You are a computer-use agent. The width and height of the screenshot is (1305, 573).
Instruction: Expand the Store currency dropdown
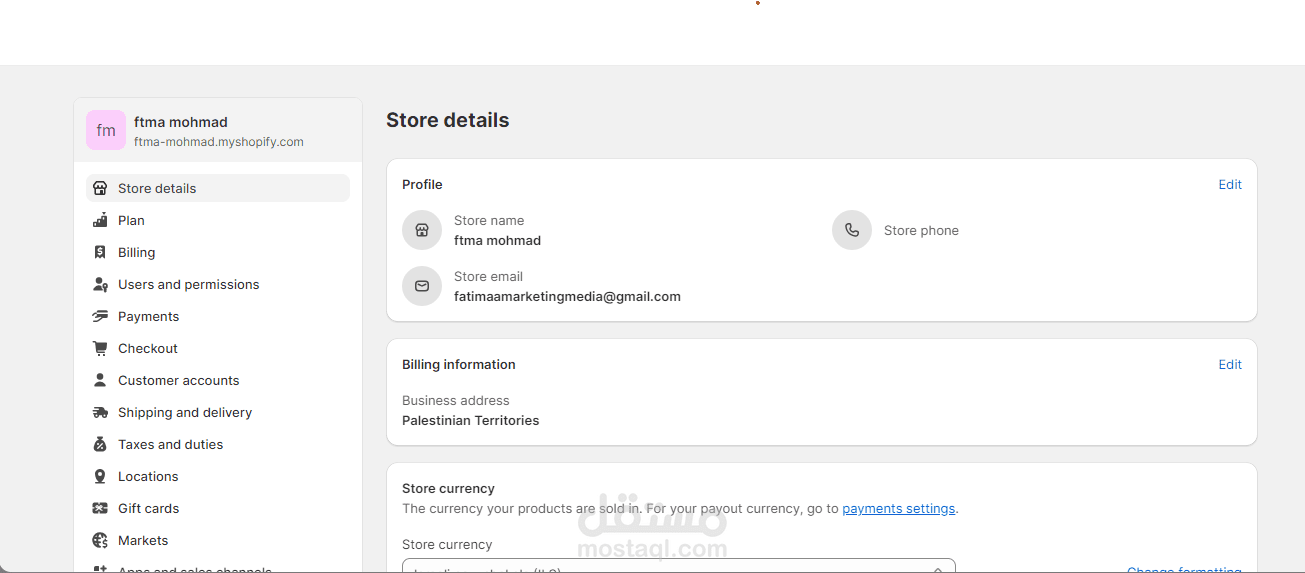coord(679,566)
